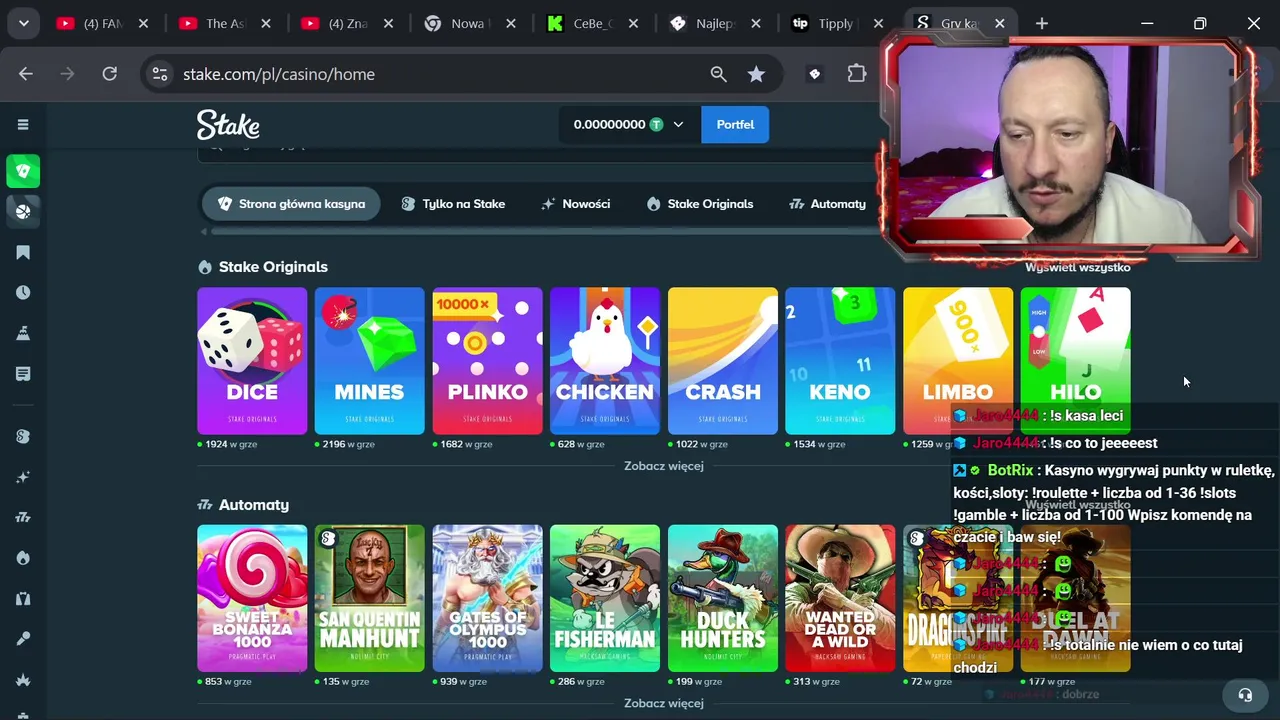Expand the balance currency dropdown
This screenshot has width=1280, height=720.
click(678, 124)
